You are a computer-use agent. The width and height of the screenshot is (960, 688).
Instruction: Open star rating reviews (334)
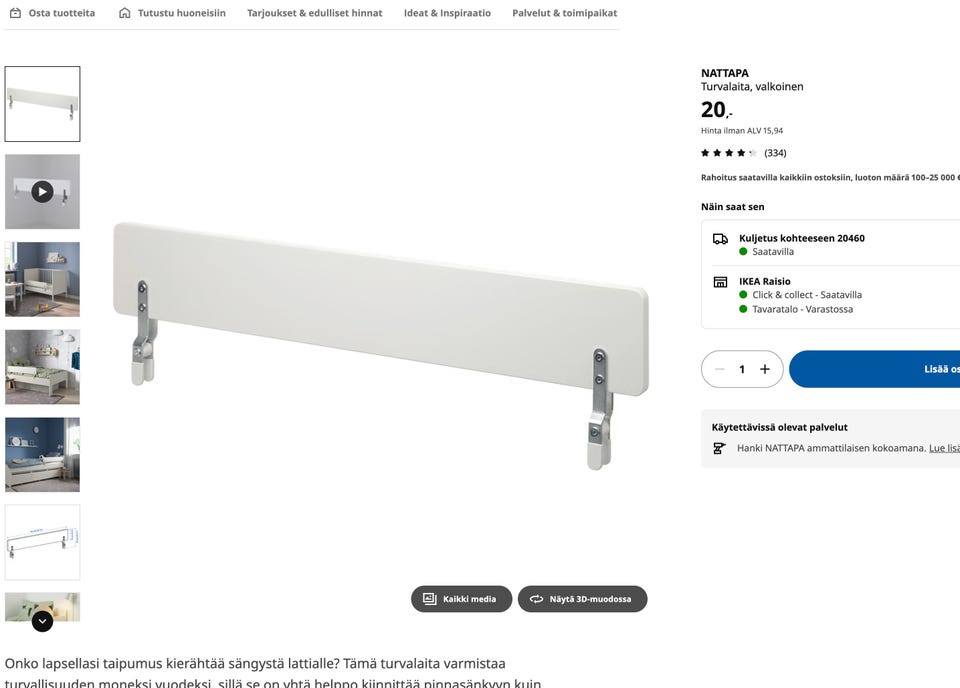(744, 153)
